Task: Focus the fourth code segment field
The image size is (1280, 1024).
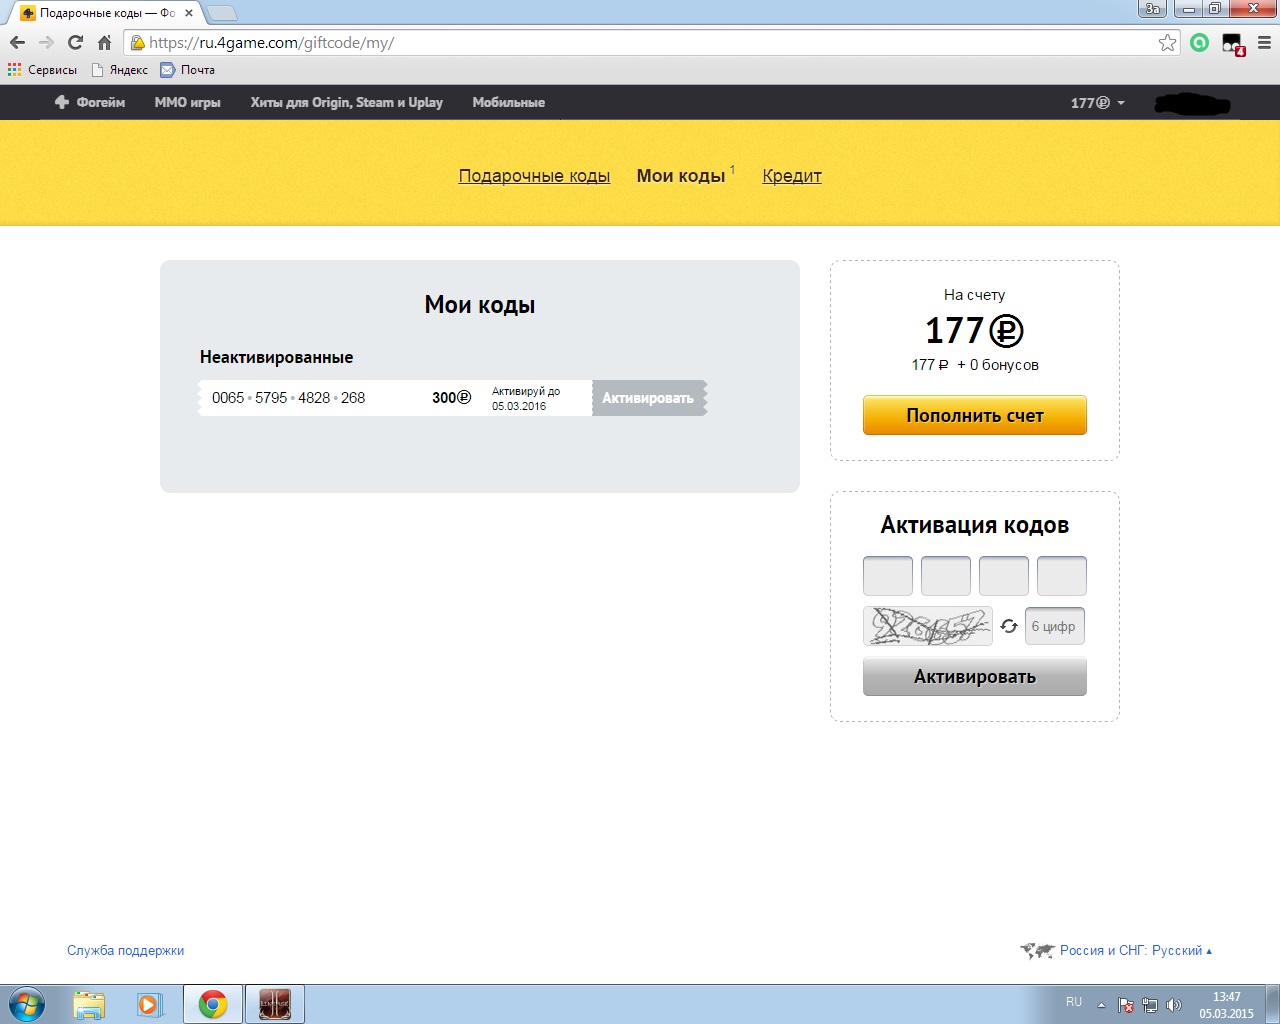Action: (x=1062, y=576)
